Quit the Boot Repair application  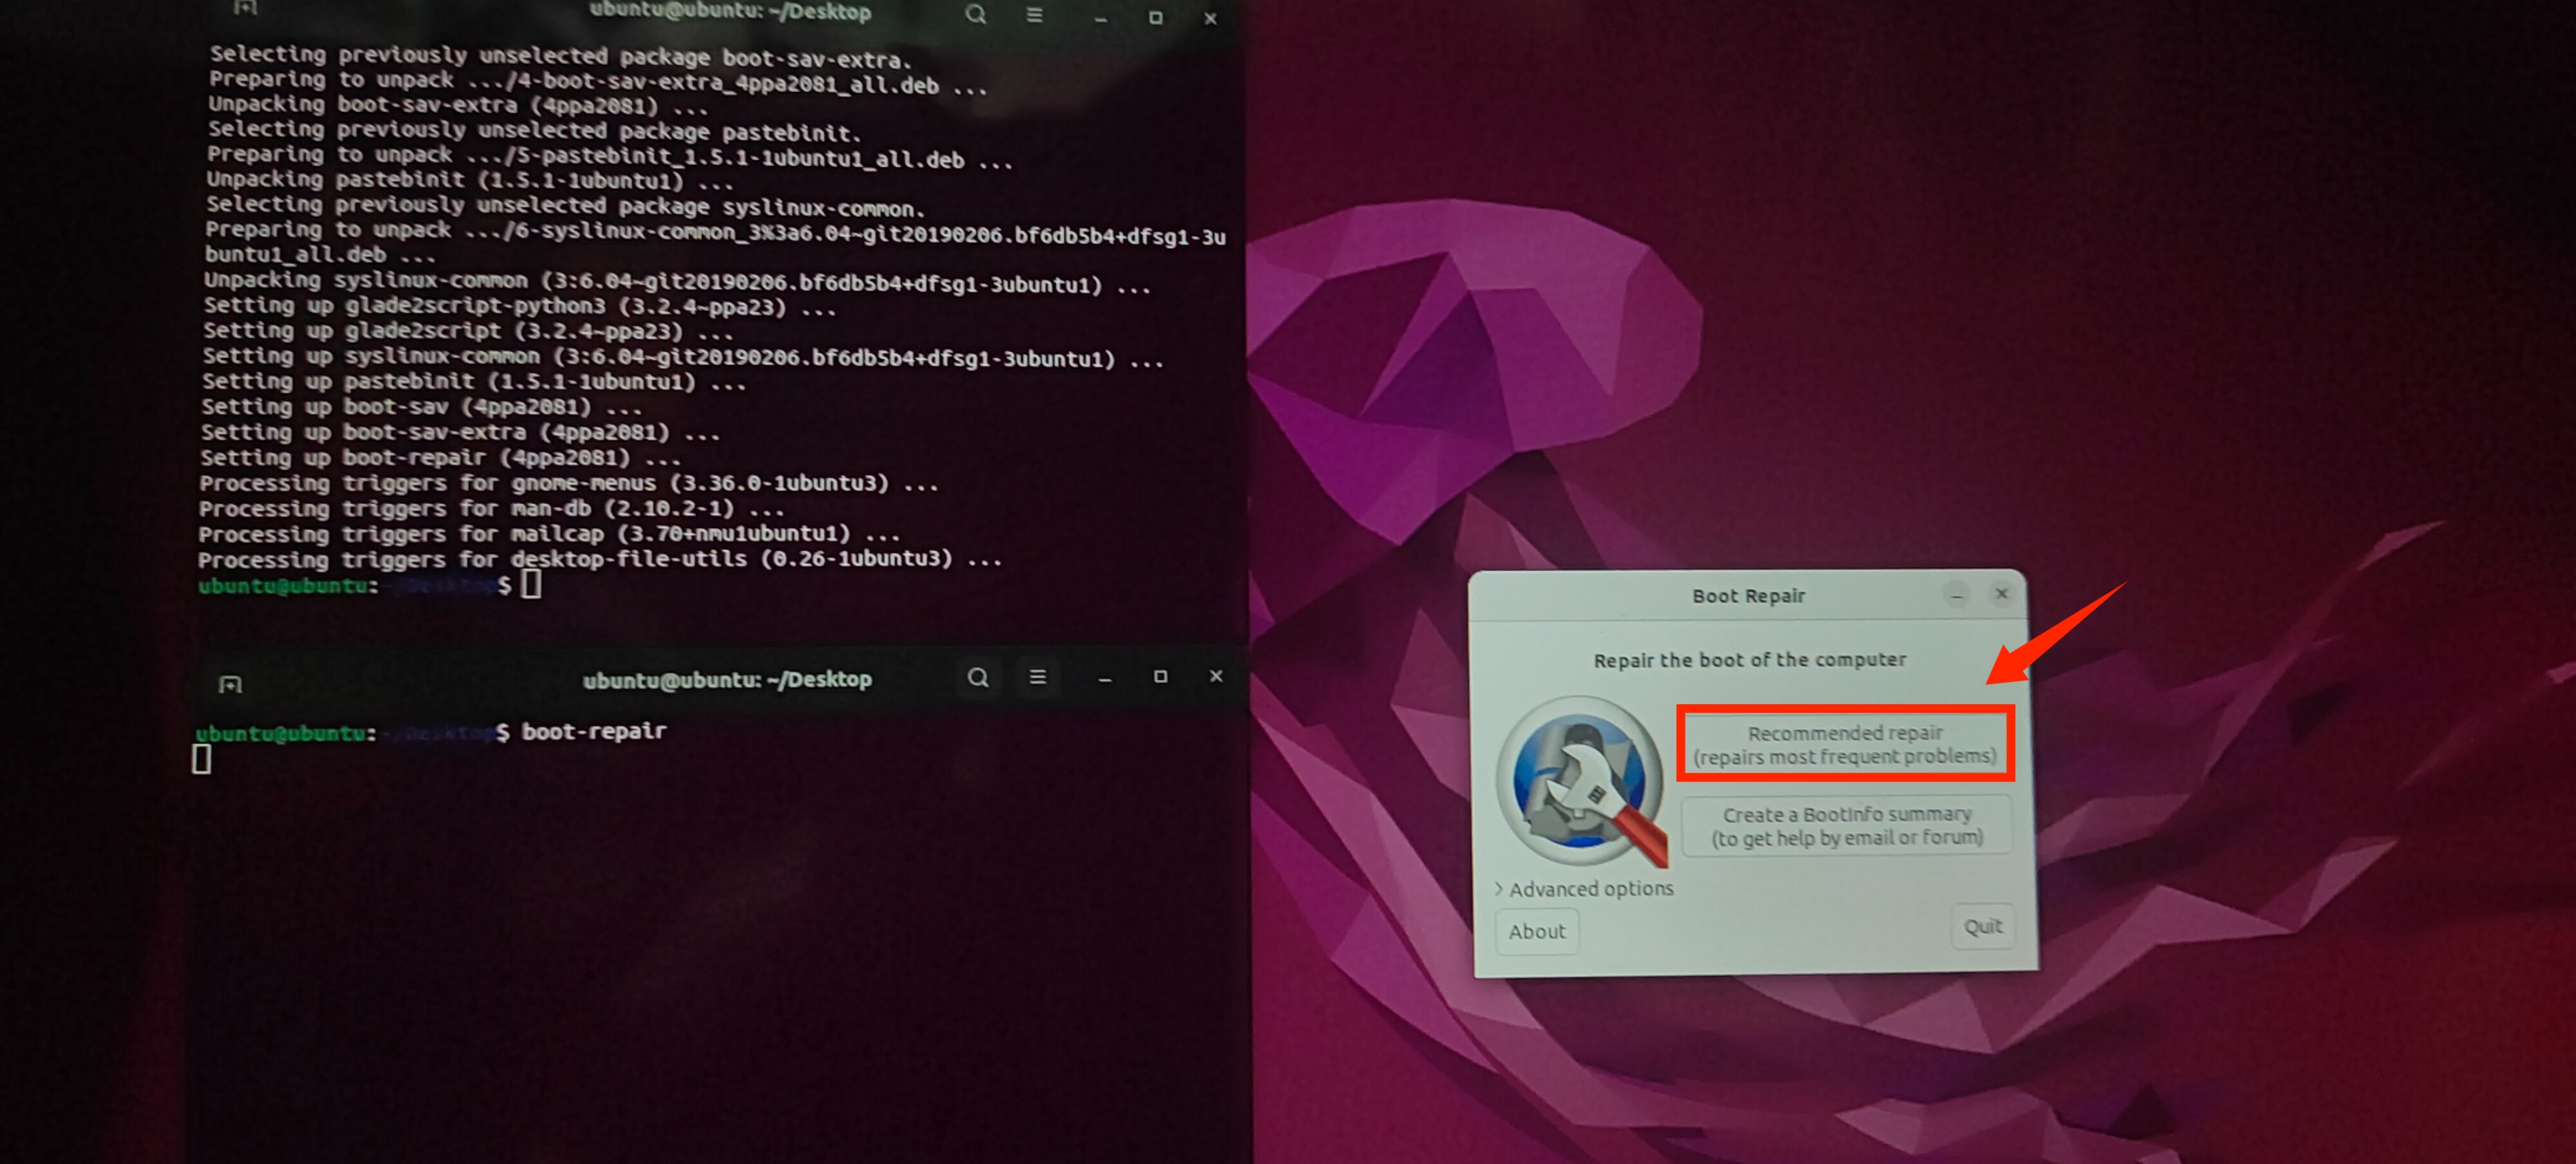1982,926
